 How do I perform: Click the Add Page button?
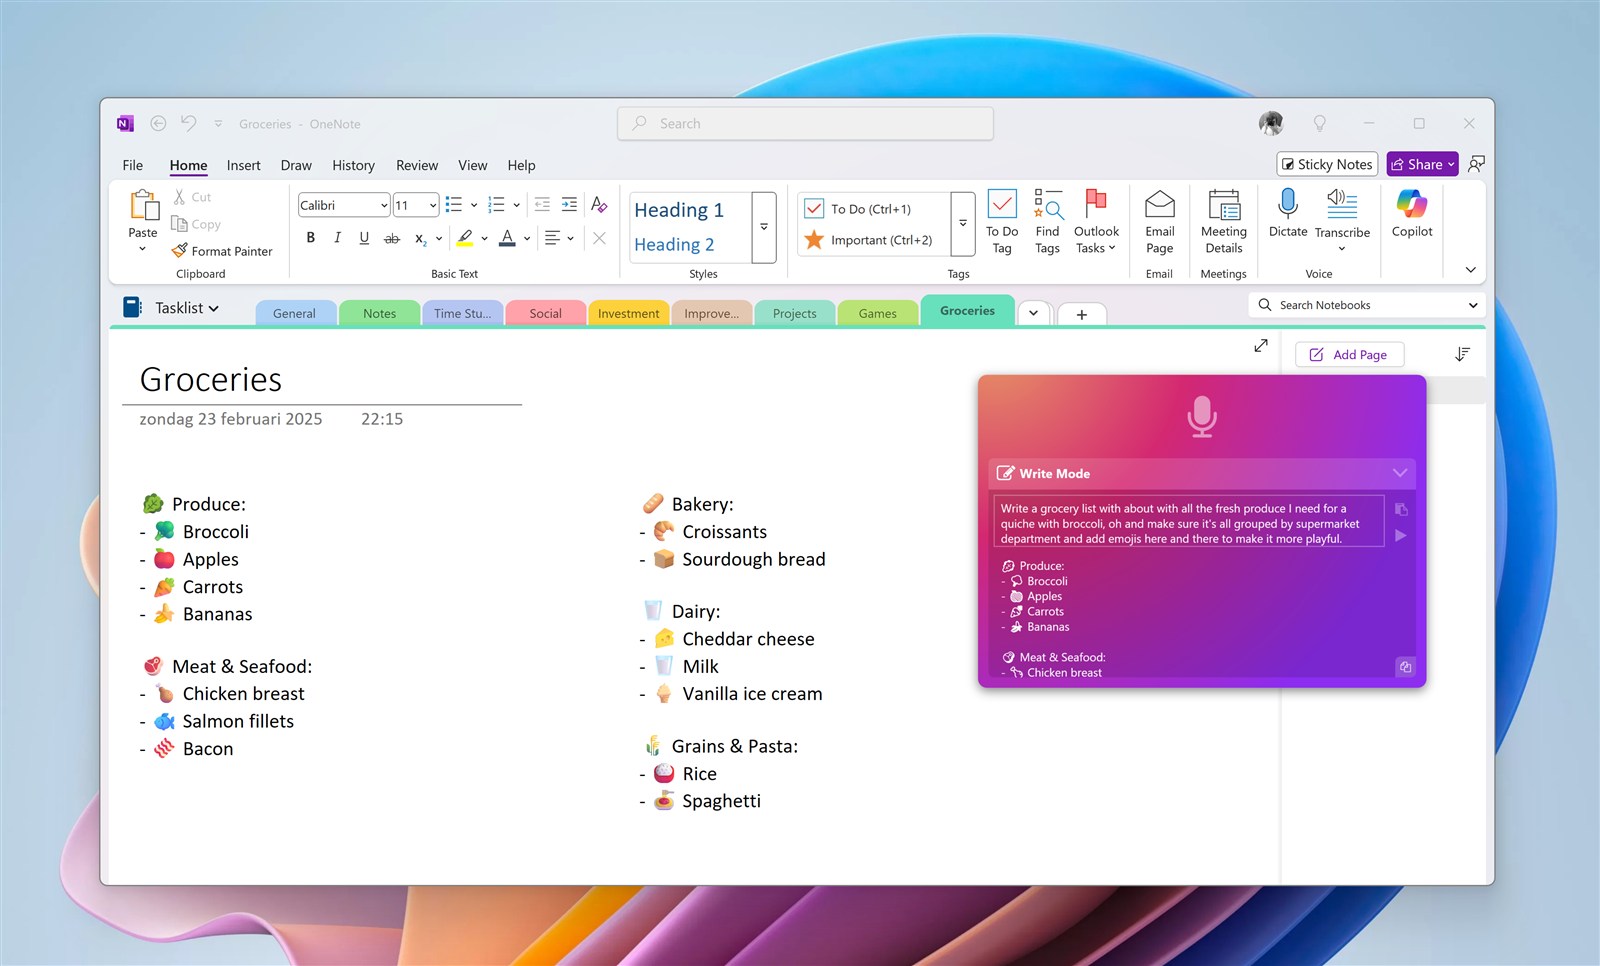[1349, 354]
